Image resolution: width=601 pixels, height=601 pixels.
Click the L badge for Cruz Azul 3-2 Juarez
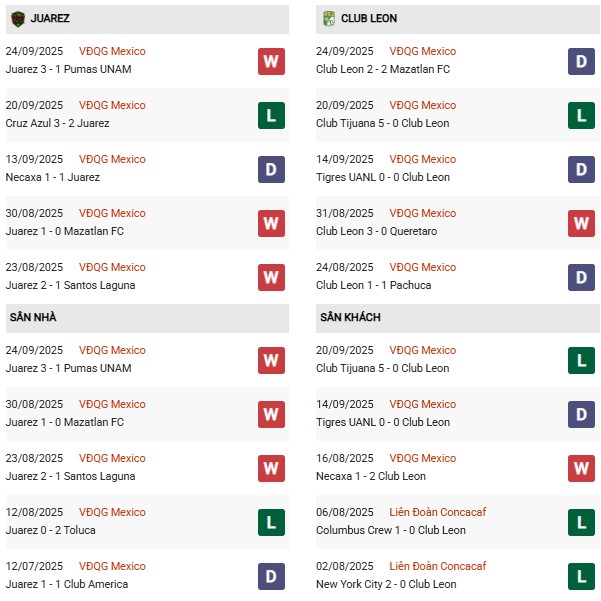click(271, 115)
